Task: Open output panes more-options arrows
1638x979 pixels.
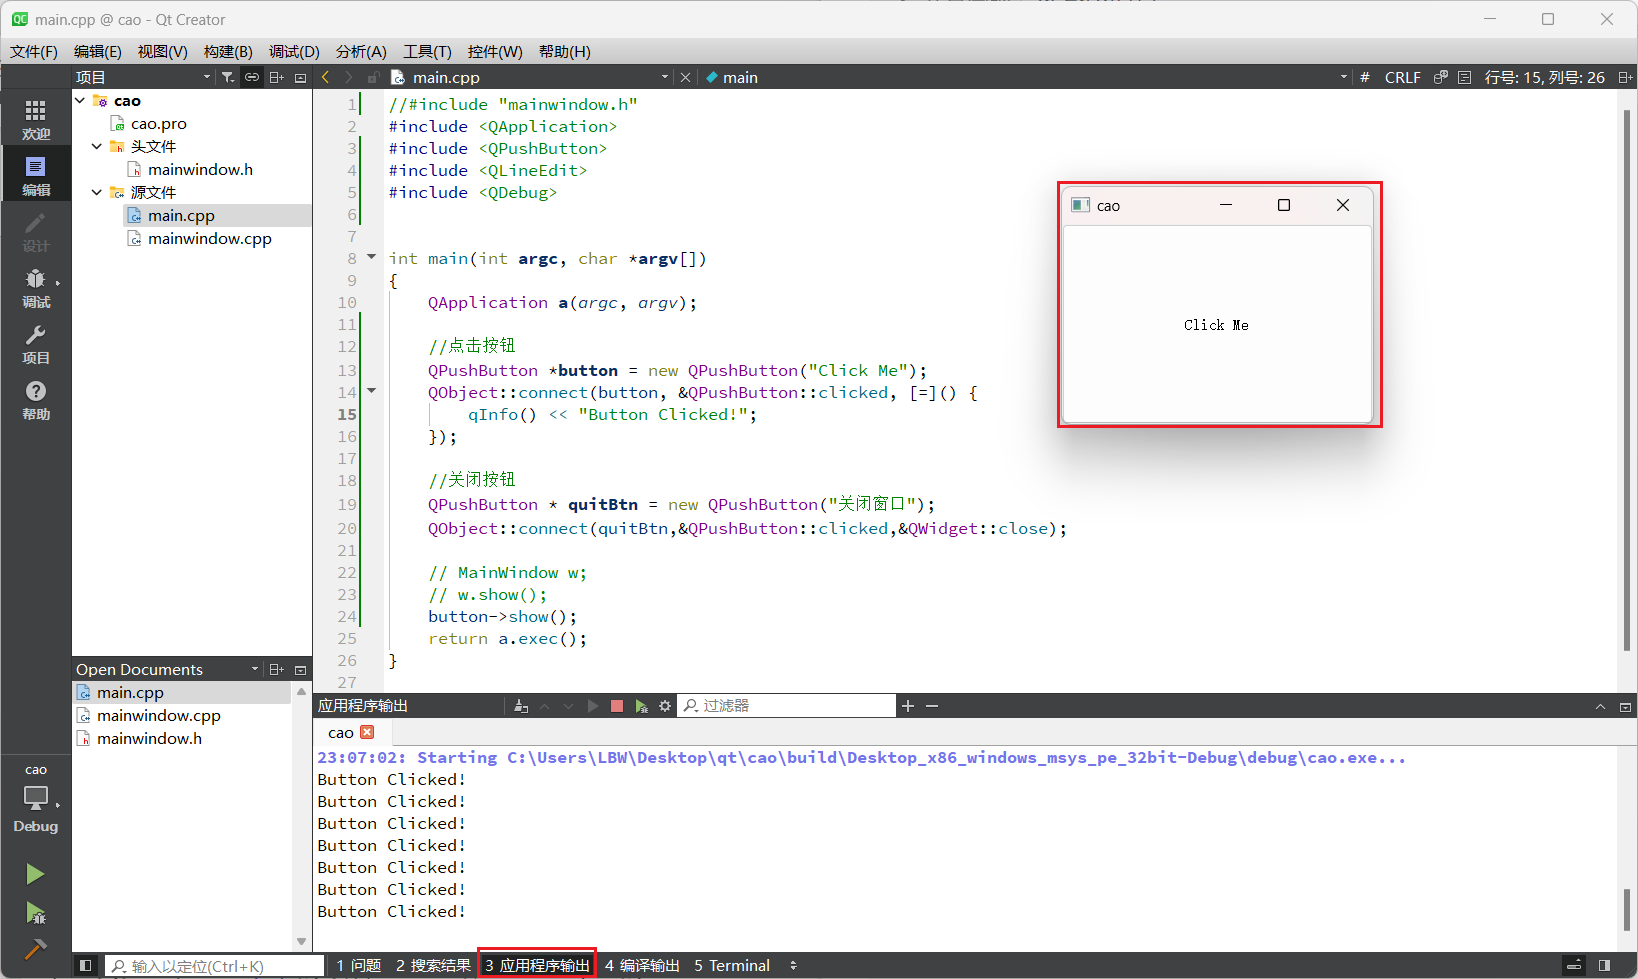Action: click(793, 965)
